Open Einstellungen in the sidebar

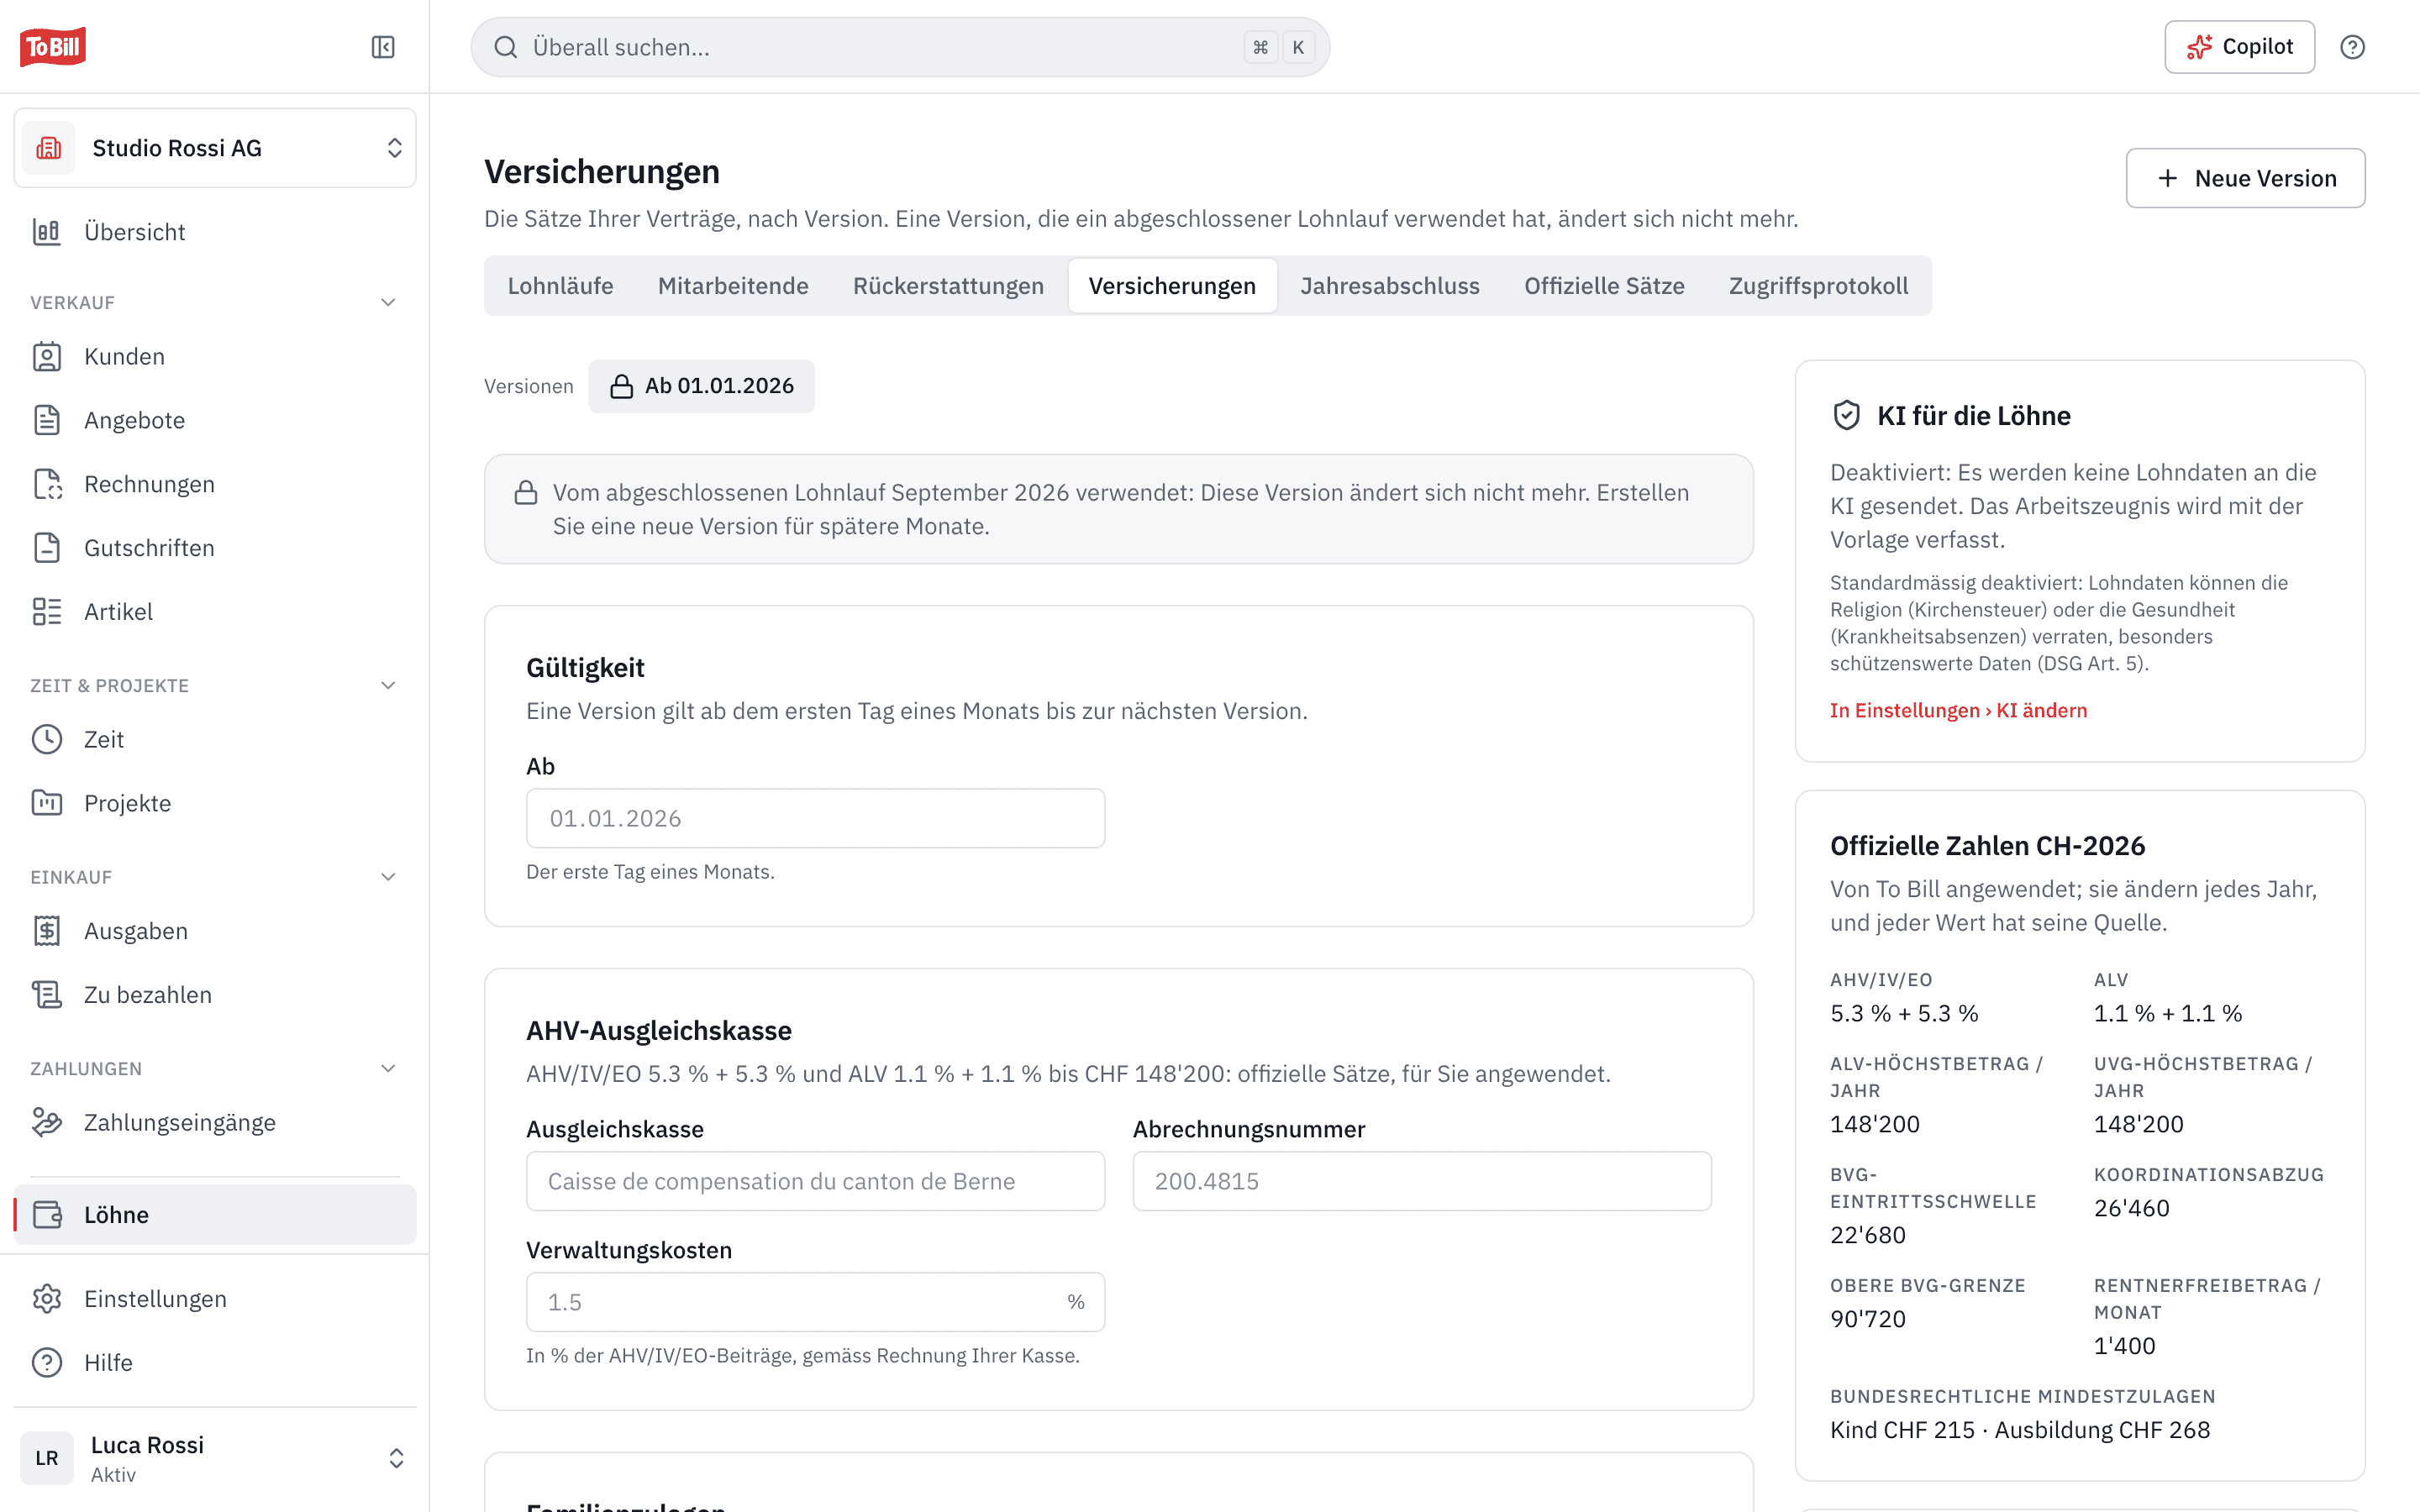215,1299
